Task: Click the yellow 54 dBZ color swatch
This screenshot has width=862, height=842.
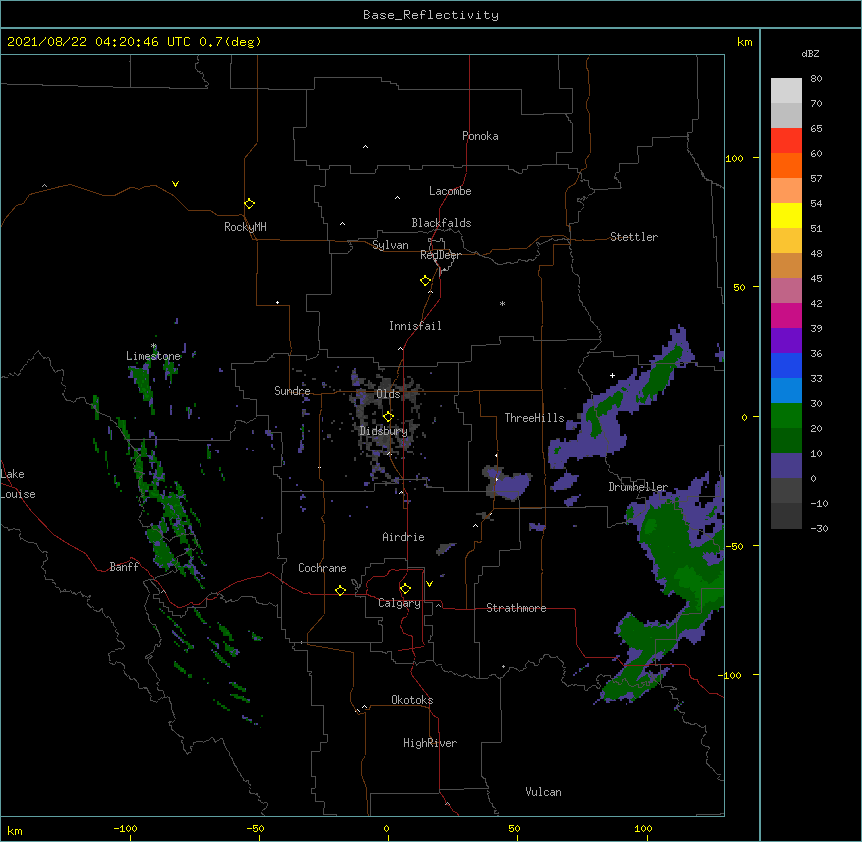Action: tap(786, 215)
